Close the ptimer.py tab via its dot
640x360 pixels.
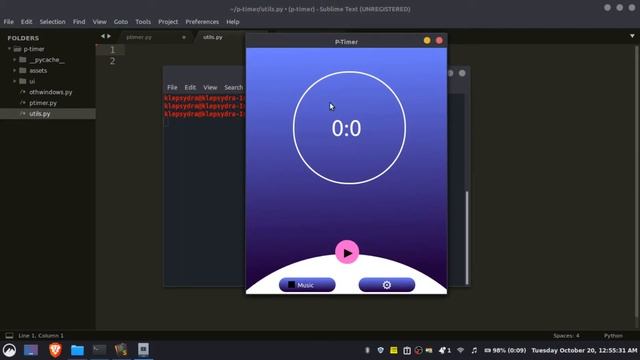point(184,37)
